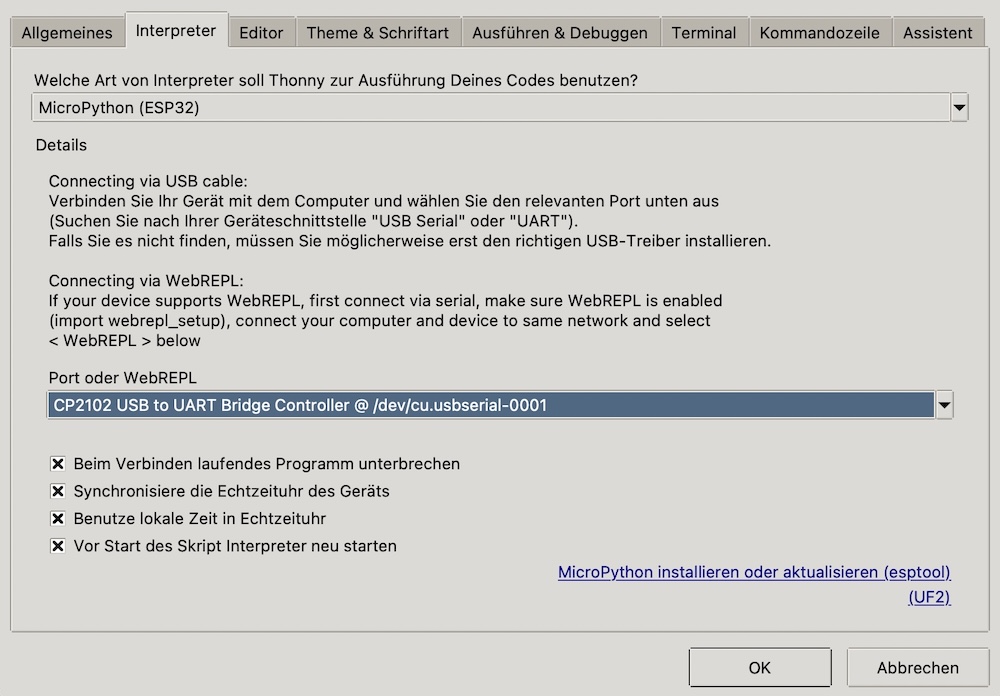Click the 'Falls Sie es nicht finden' text line
1000x696 pixels.
(409, 241)
